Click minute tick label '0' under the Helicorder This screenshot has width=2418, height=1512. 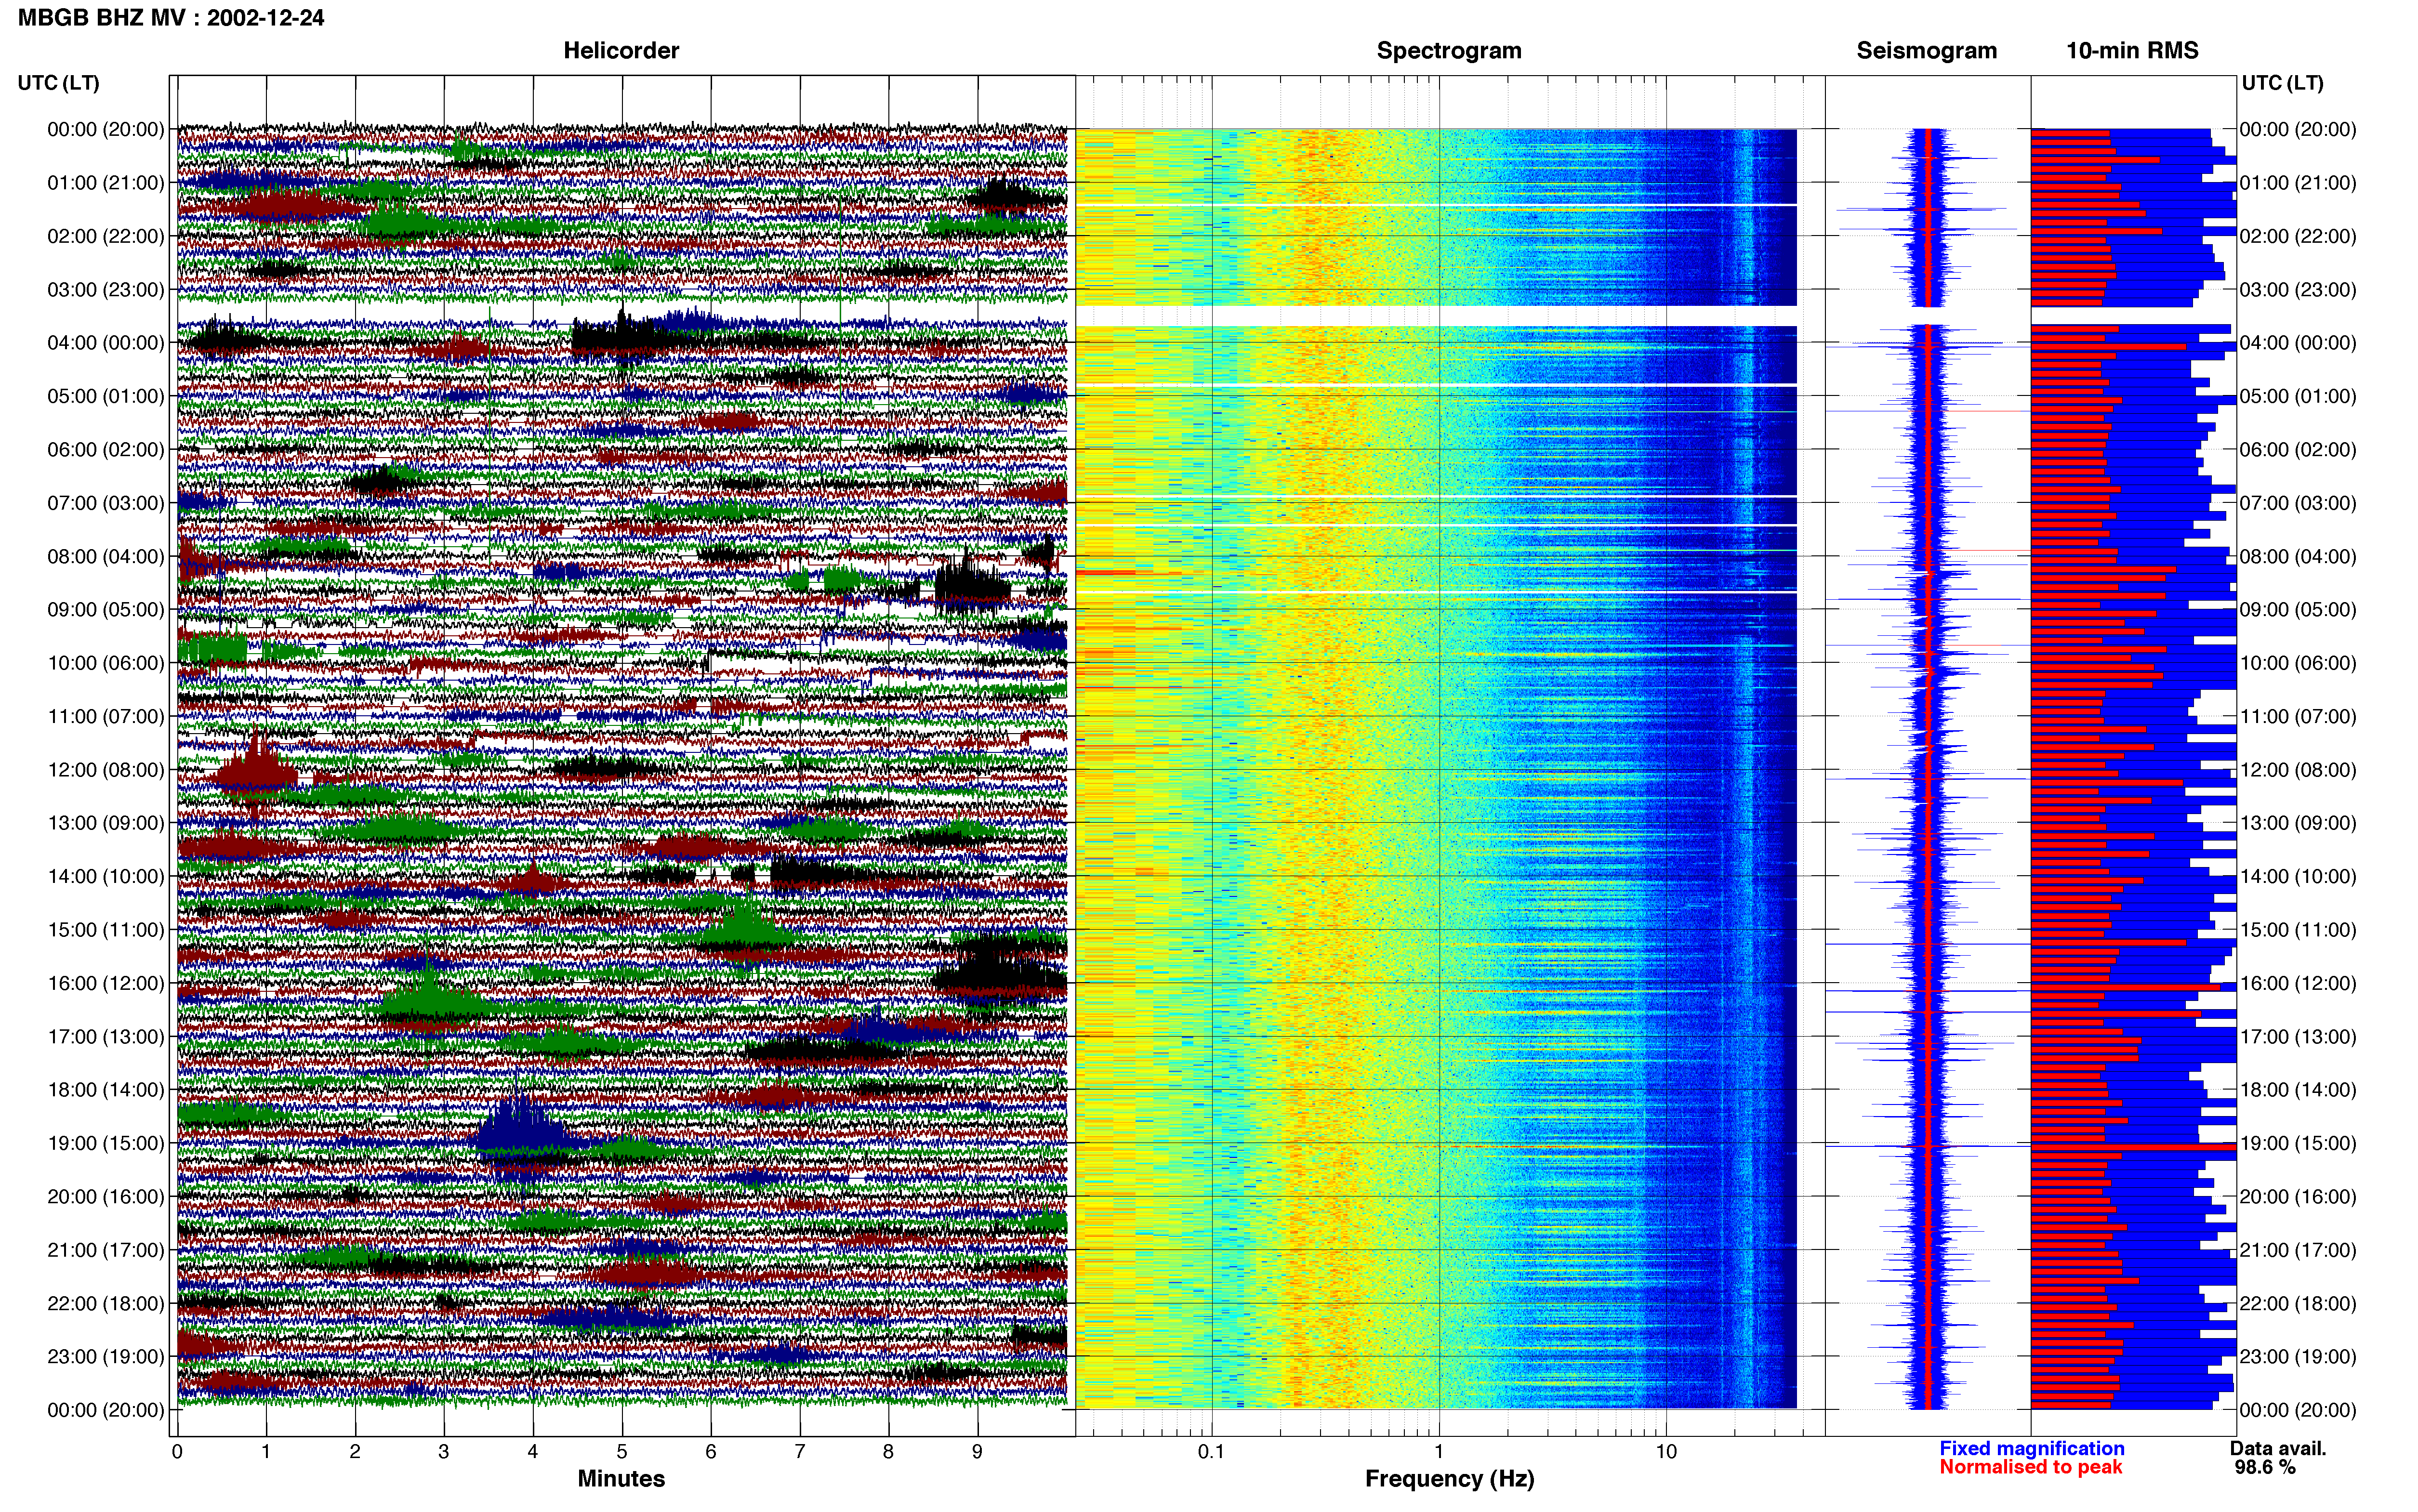[177, 1452]
